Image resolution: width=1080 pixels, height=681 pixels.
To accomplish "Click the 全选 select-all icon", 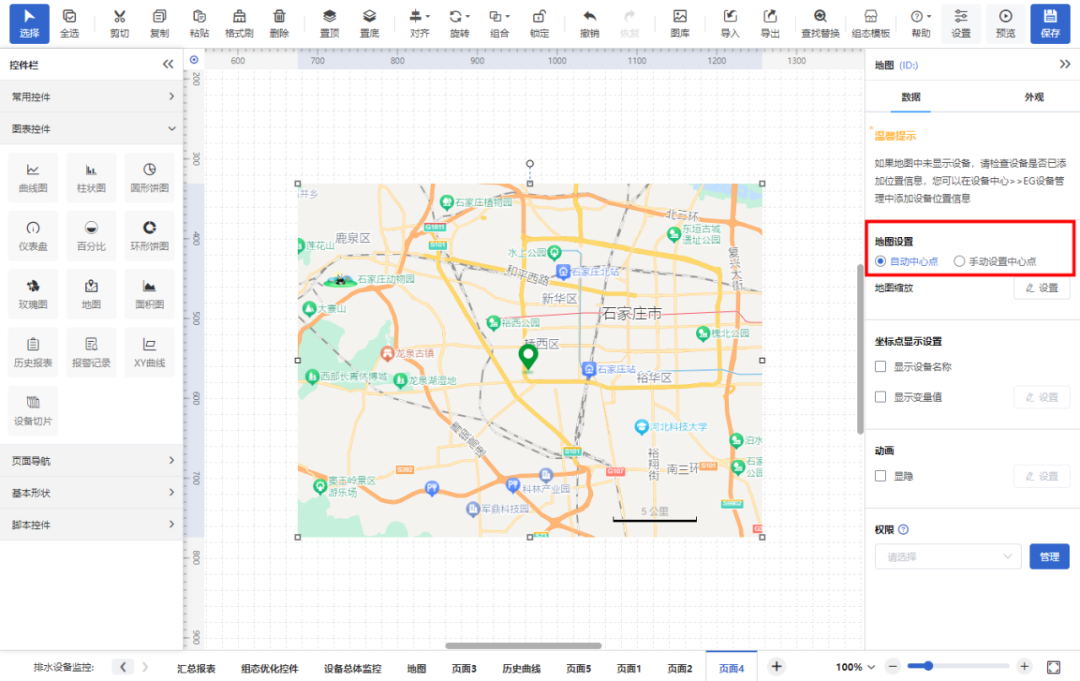I will click(70, 23).
